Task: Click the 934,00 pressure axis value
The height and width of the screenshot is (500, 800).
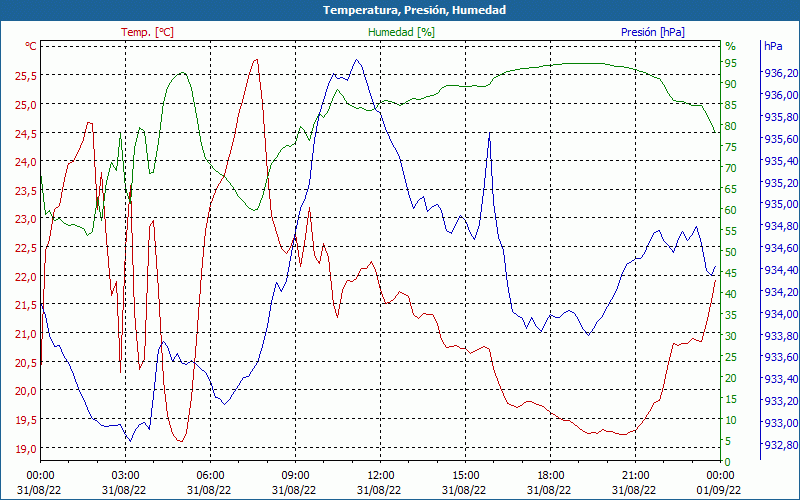Action: [x=781, y=313]
